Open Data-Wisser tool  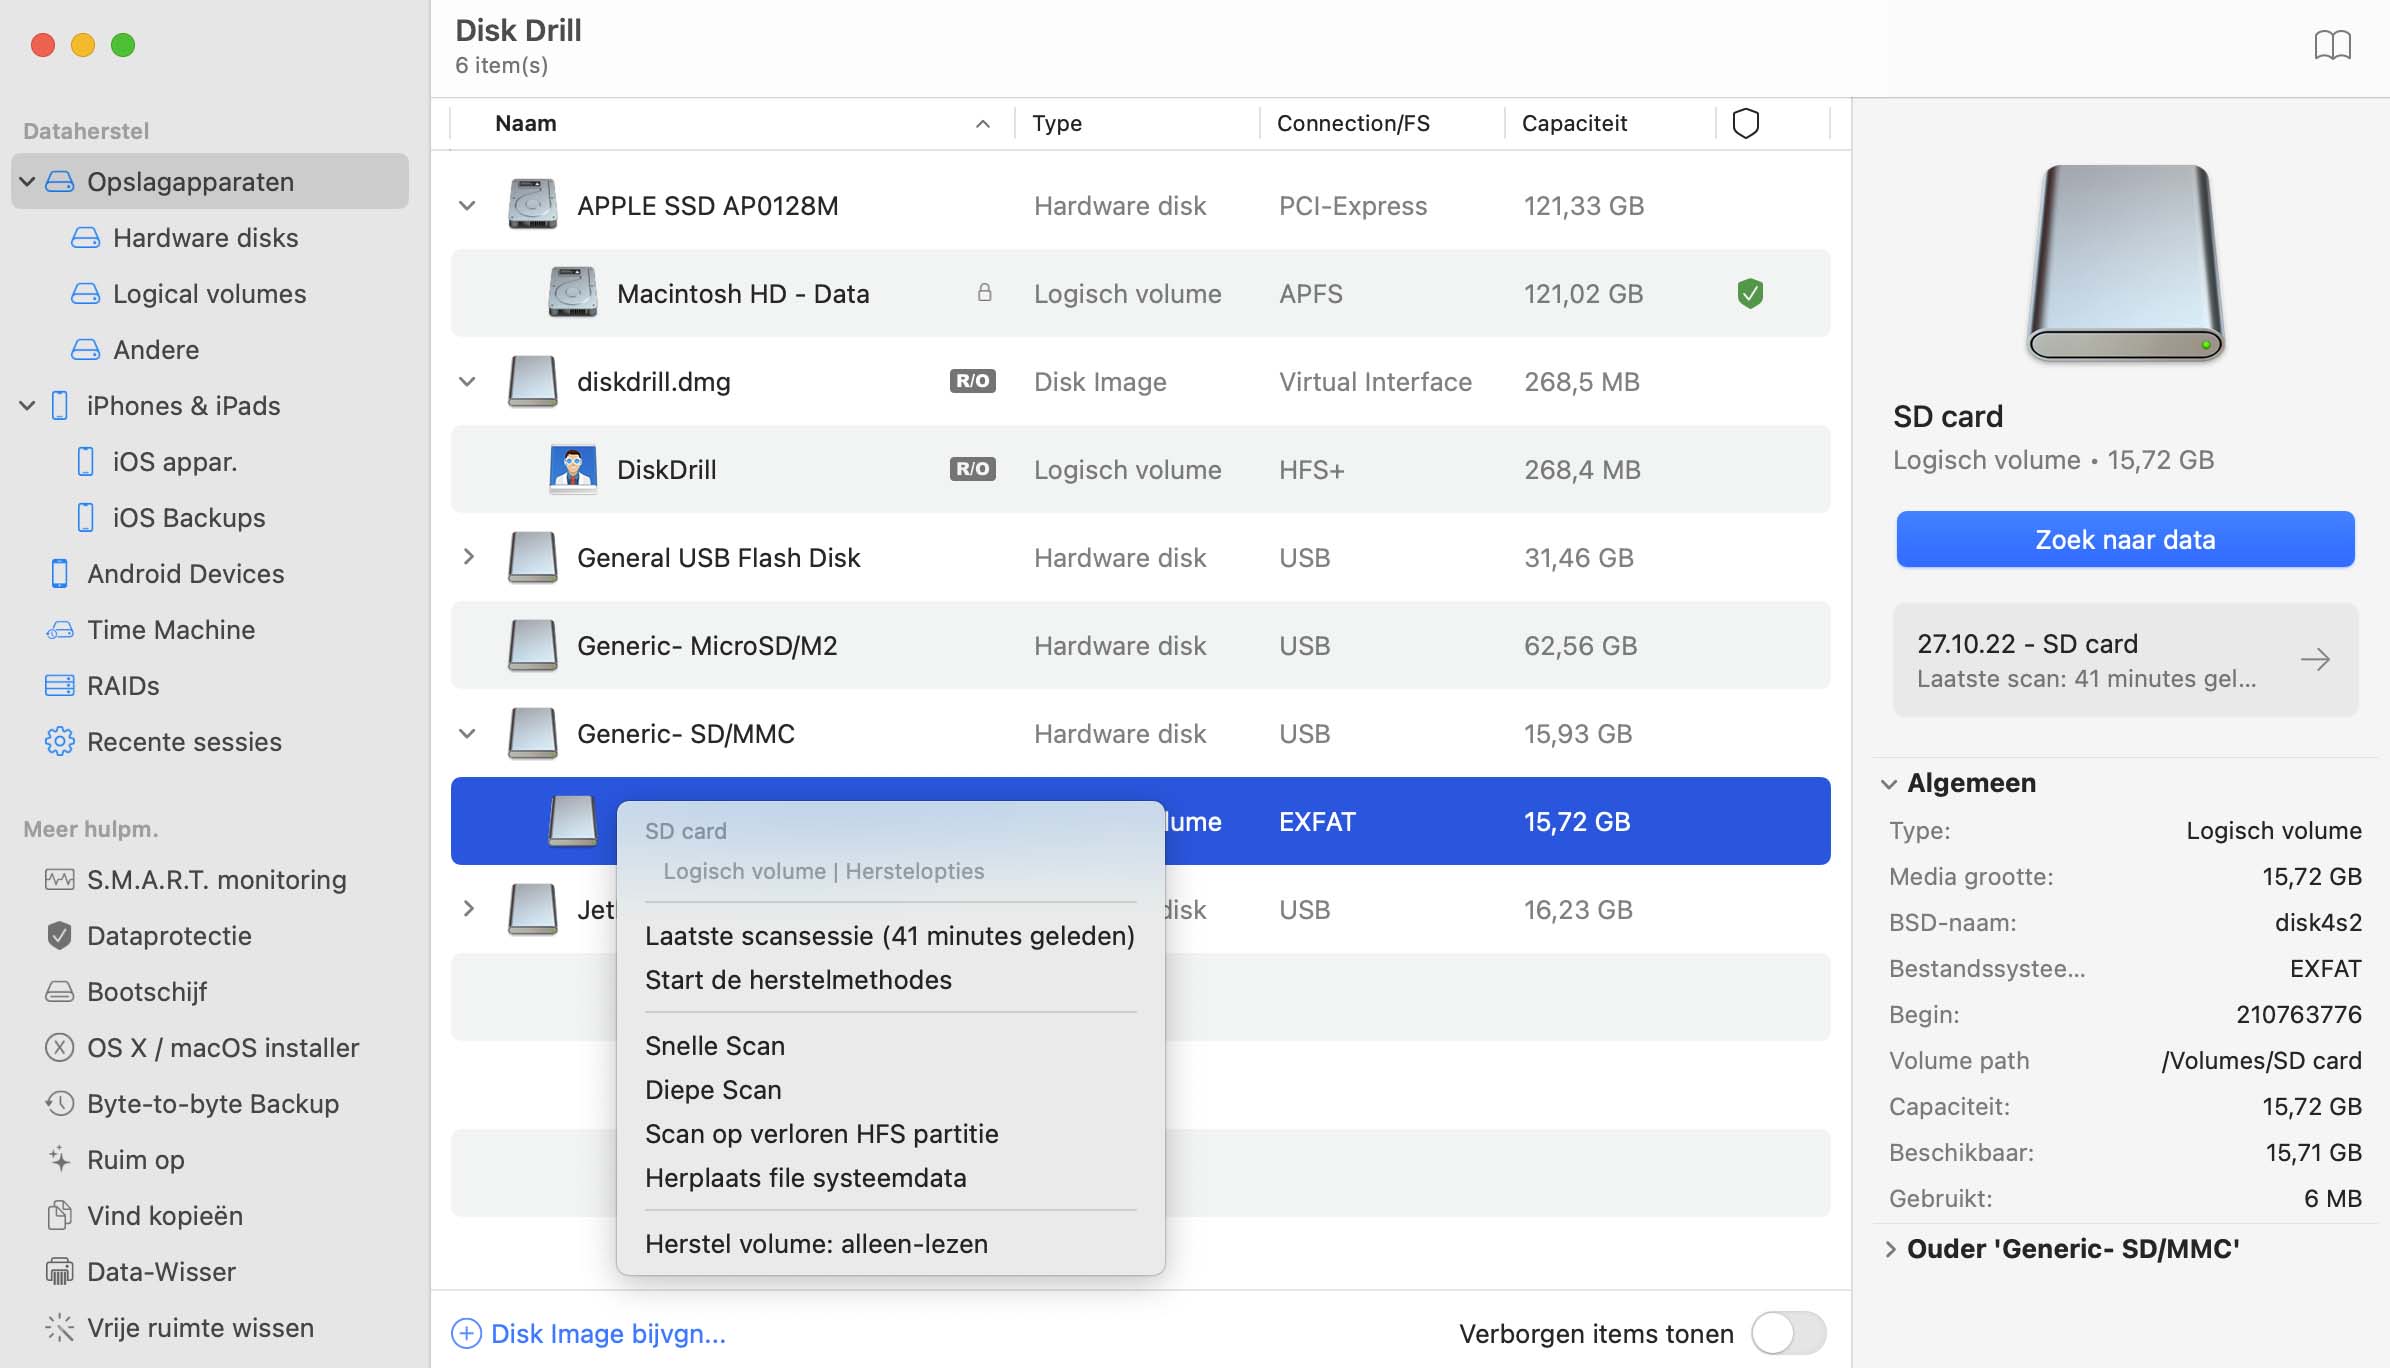coord(161,1271)
